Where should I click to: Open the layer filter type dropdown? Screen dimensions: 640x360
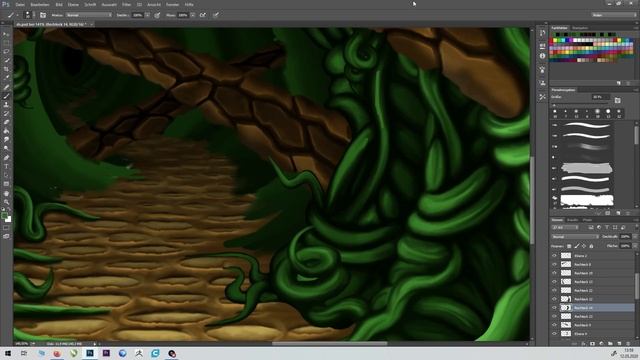(564, 227)
